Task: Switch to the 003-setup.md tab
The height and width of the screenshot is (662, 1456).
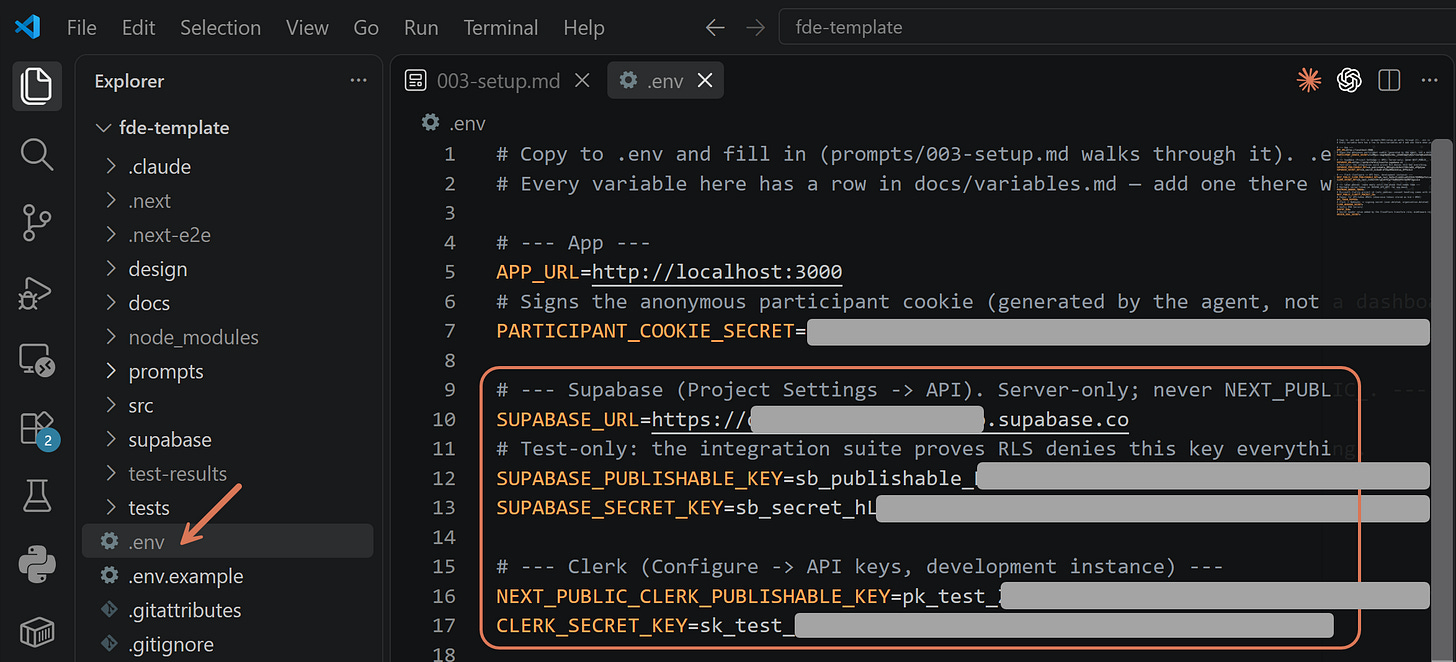Action: (497, 81)
